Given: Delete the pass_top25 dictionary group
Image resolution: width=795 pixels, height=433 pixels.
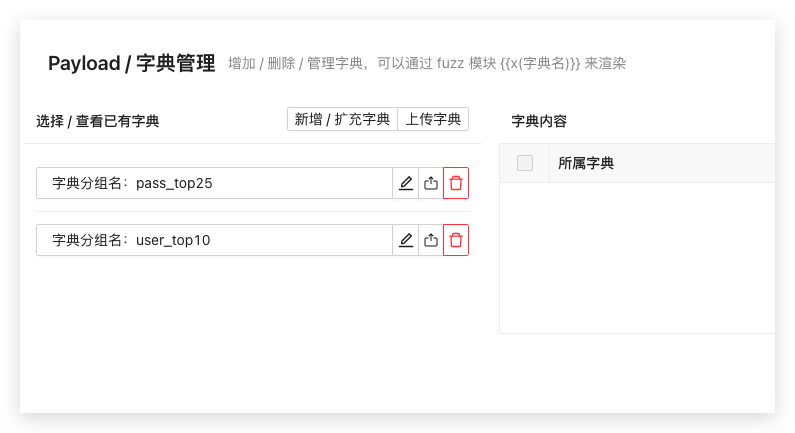Looking at the screenshot, I should coord(456,183).
